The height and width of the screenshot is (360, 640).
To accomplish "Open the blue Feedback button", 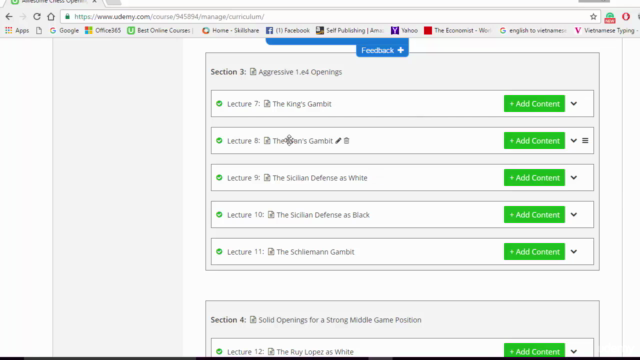I will pos(382,50).
